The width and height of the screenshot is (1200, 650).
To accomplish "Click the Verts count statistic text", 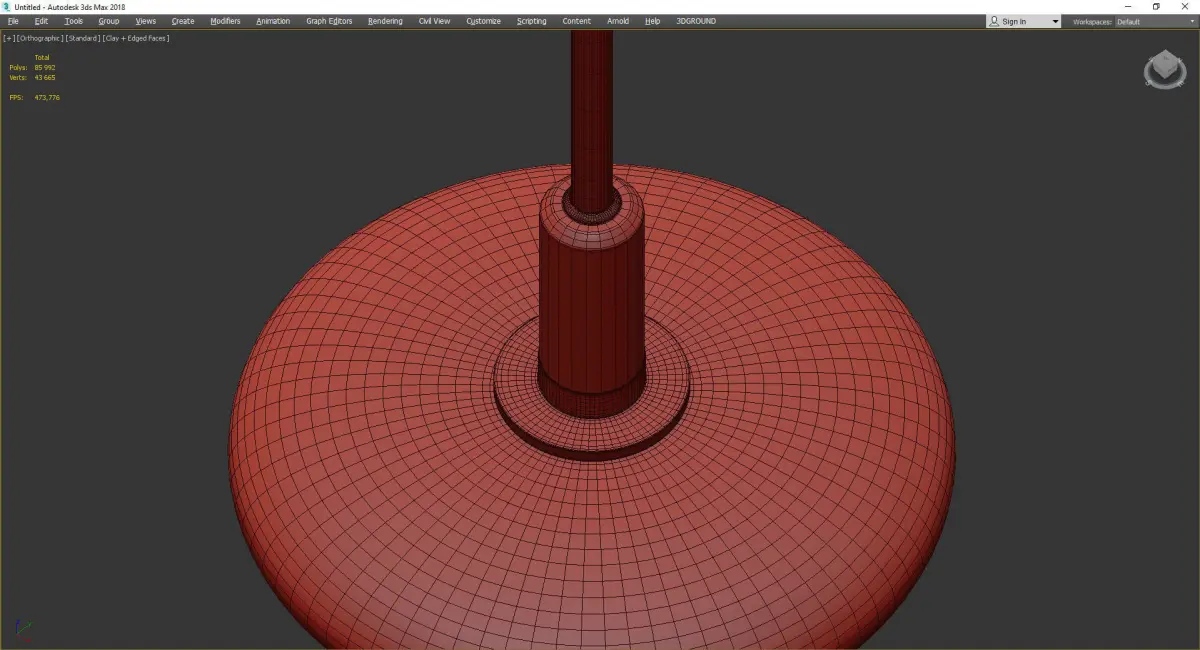I will [x=32, y=77].
